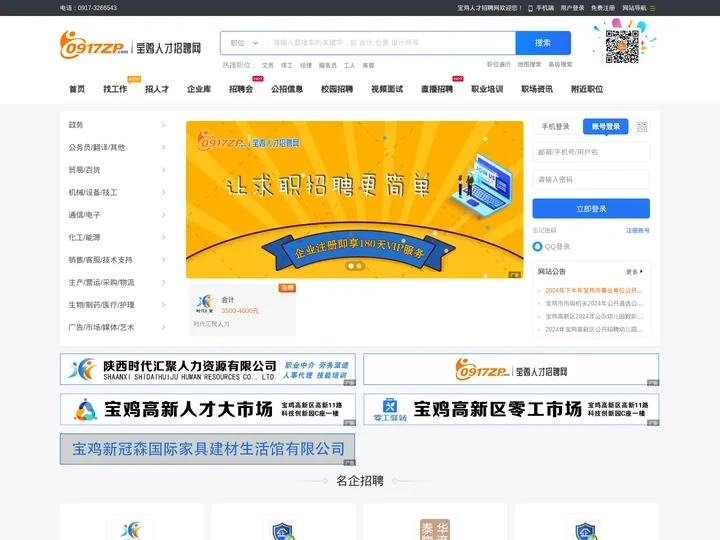Expand the 机械/设备/技工 category
The width and height of the screenshot is (720, 540).
pos(117,192)
